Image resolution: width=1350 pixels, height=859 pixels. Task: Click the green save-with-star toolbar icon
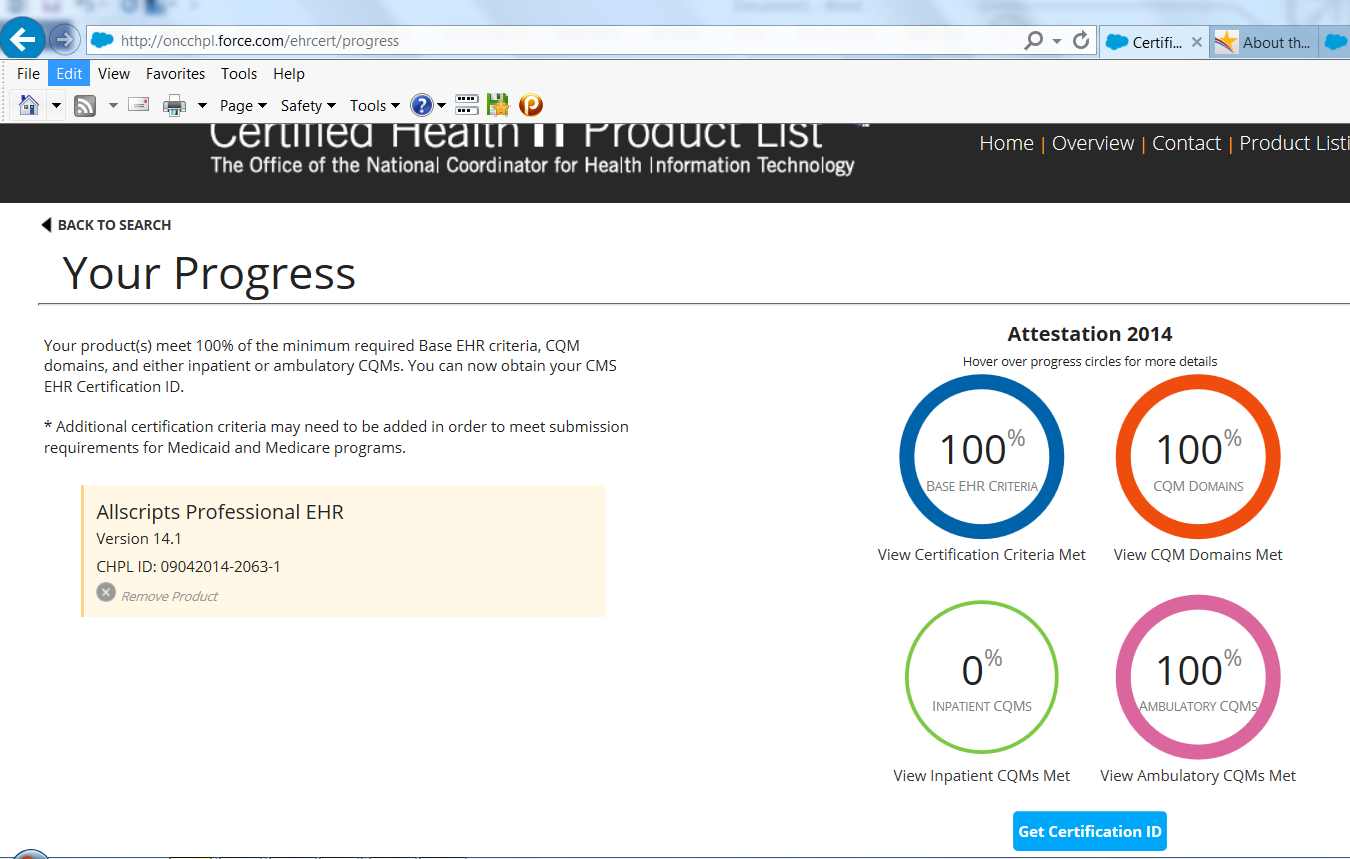(498, 105)
